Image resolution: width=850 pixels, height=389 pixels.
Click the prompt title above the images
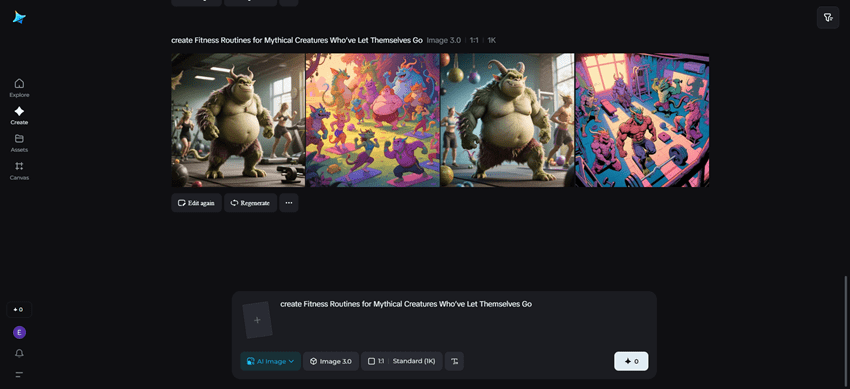297,40
